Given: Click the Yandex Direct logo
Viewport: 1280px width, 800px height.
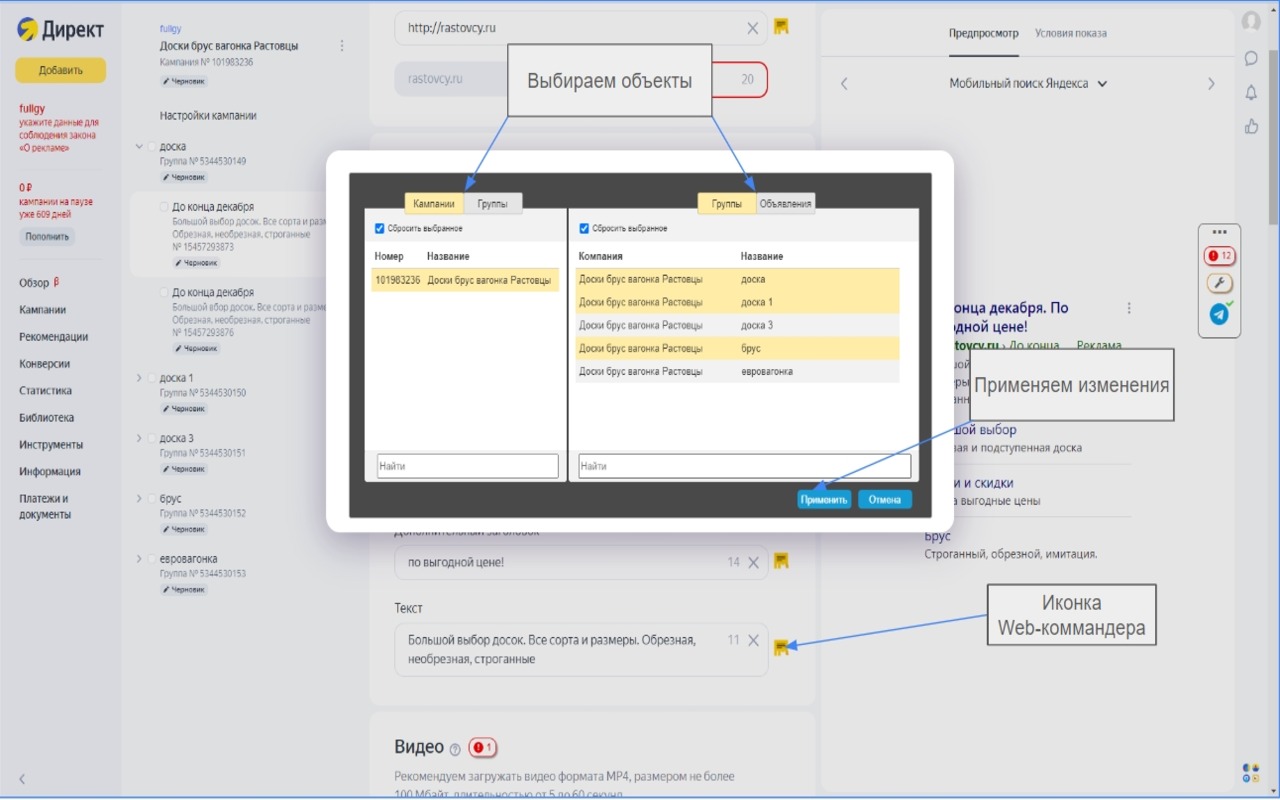Looking at the screenshot, I should tap(61, 30).
